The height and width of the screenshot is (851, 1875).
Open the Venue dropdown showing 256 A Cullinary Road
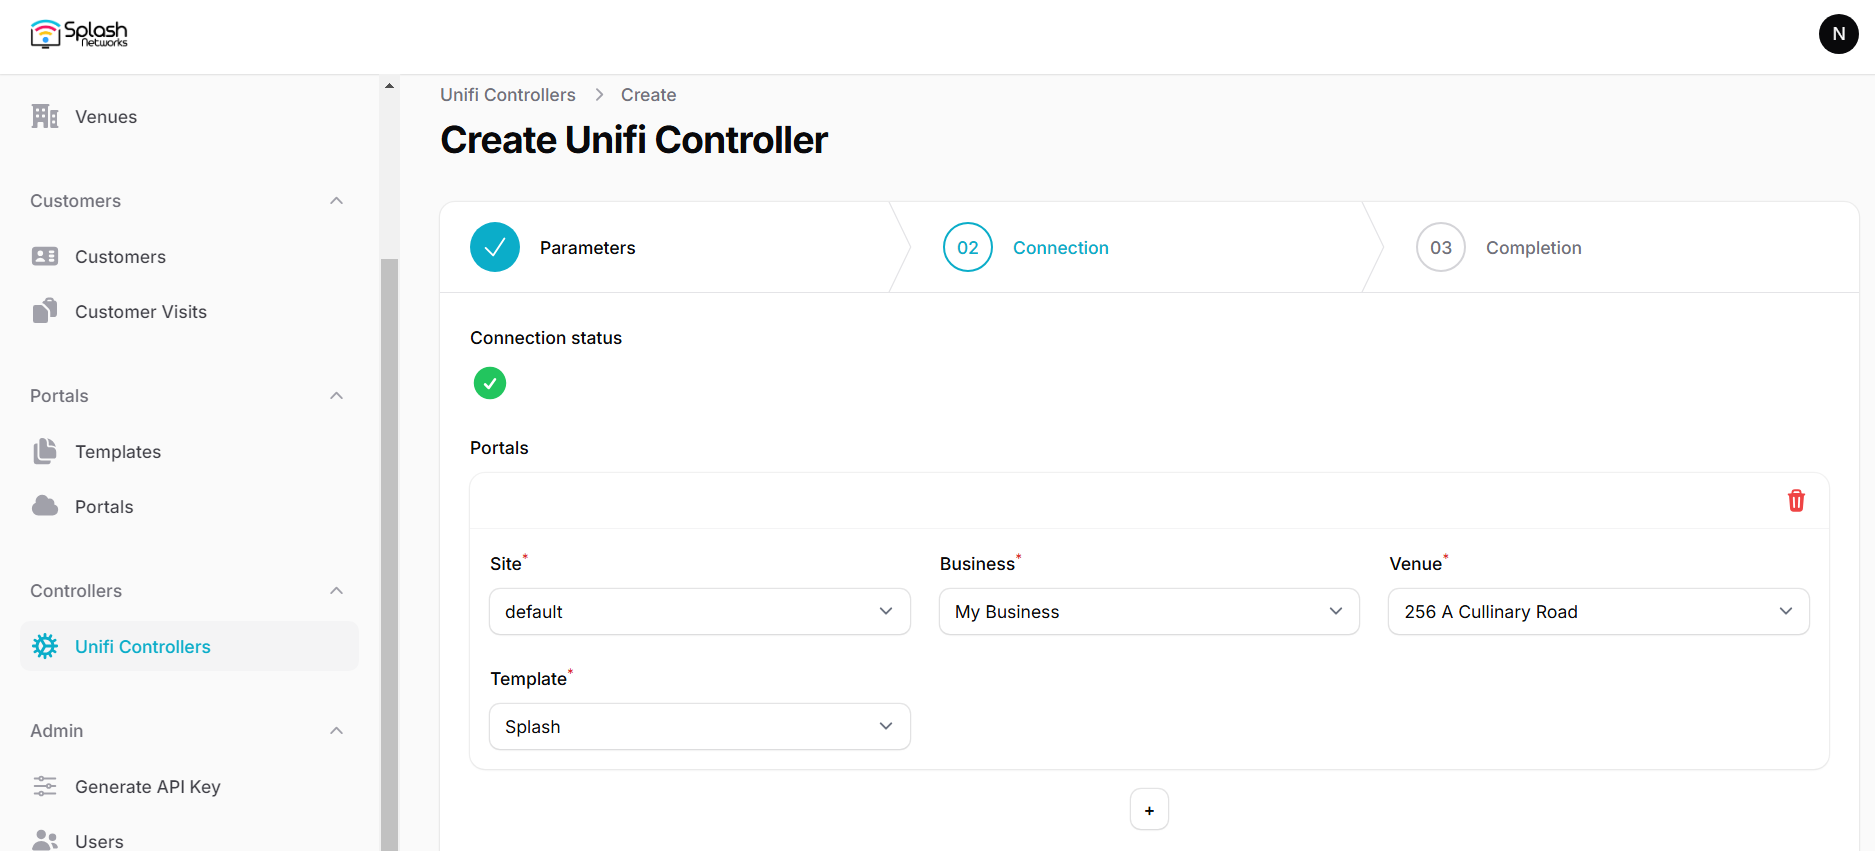[x=1598, y=611]
